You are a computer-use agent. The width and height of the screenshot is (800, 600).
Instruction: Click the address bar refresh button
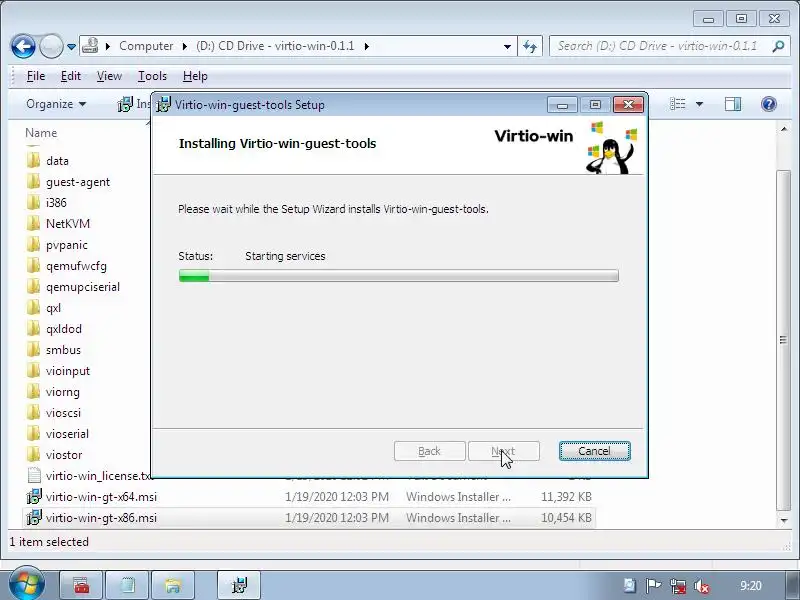pyautogui.click(x=530, y=46)
